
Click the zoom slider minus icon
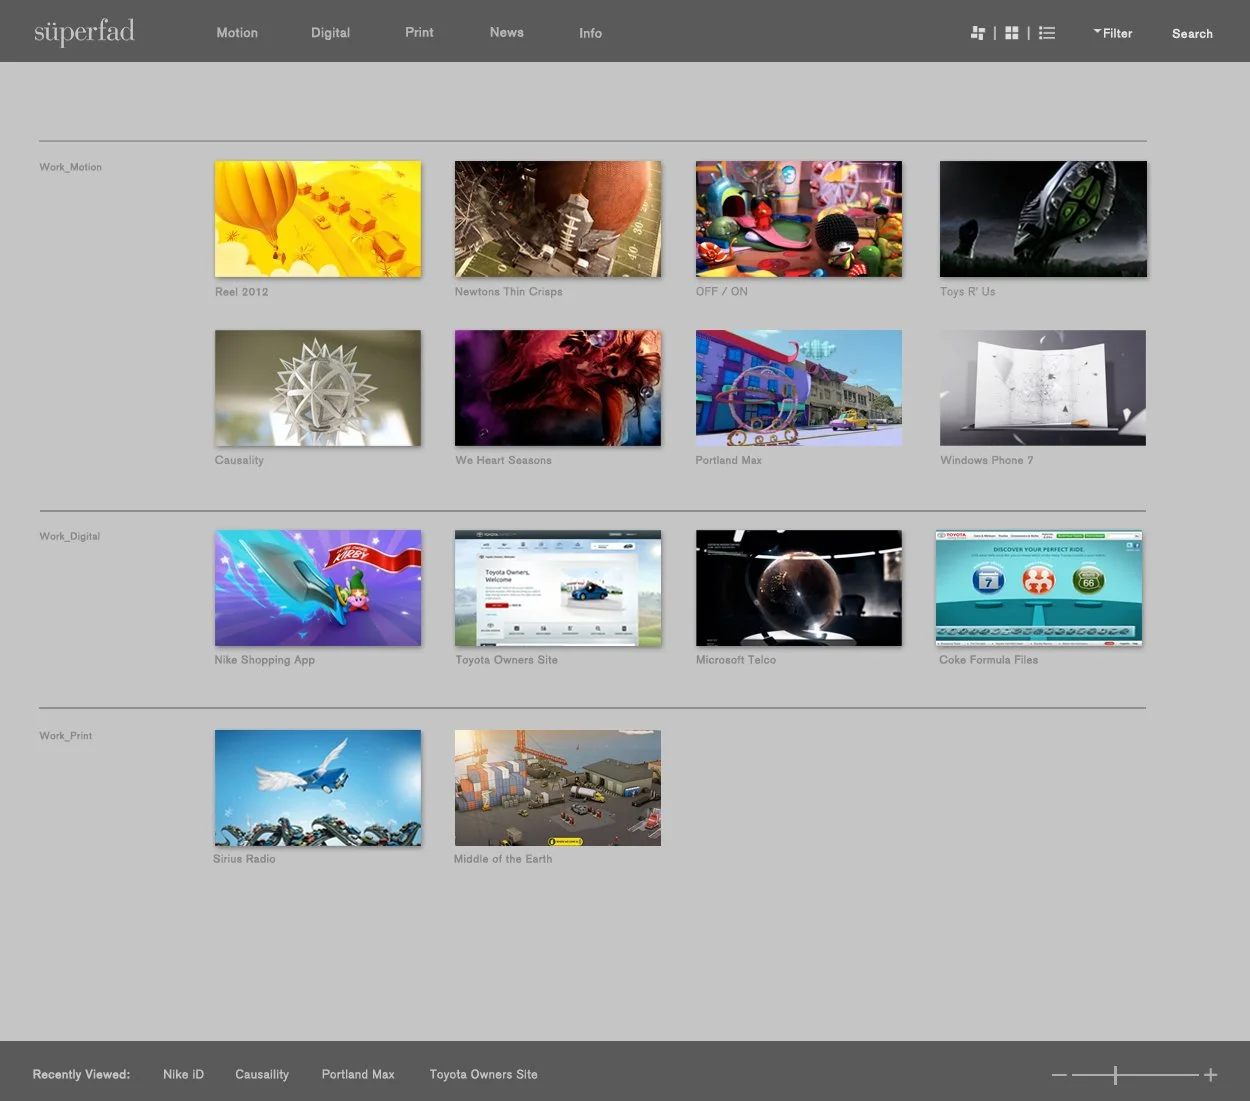1059,1075
